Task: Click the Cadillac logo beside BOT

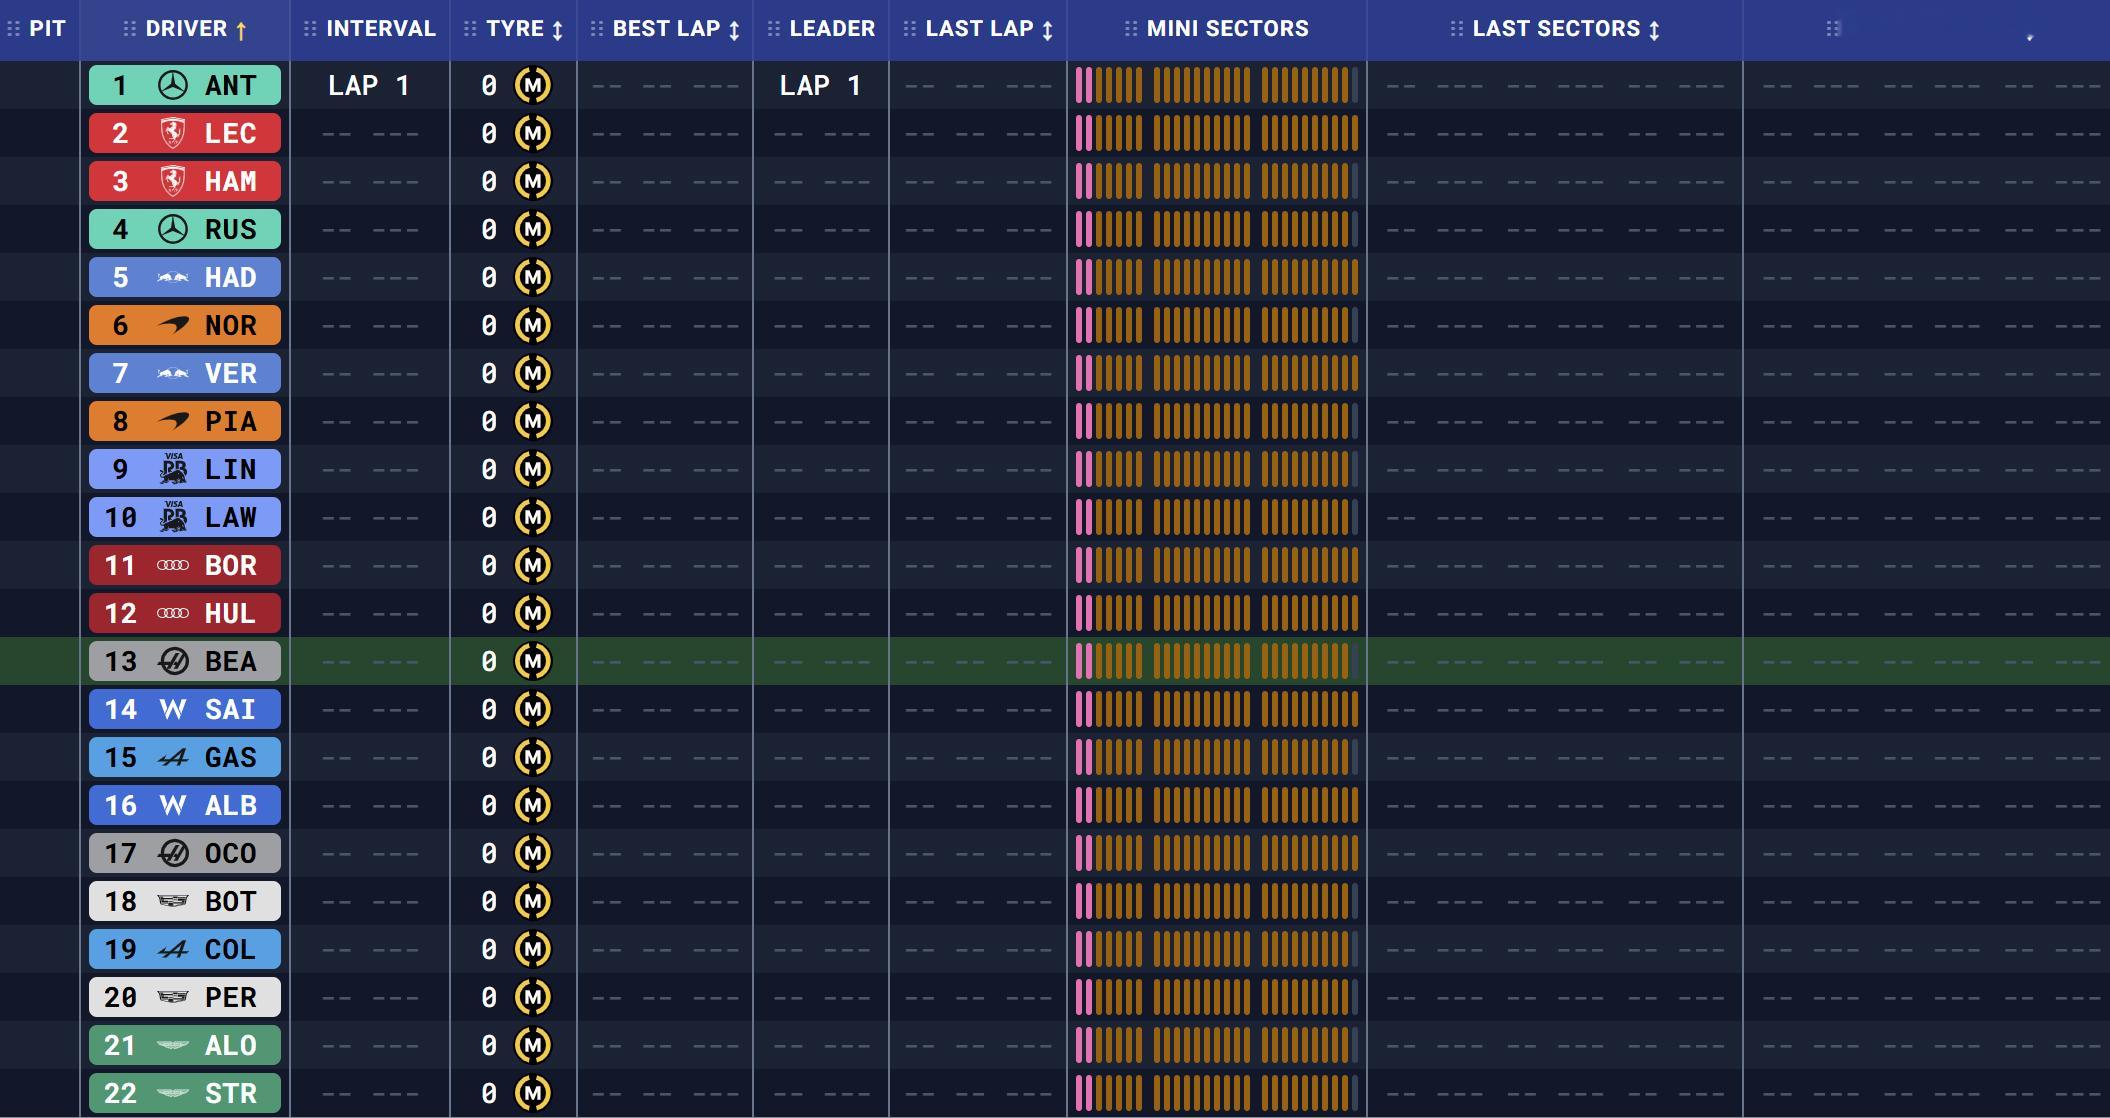Action: pyautogui.click(x=173, y=901)
